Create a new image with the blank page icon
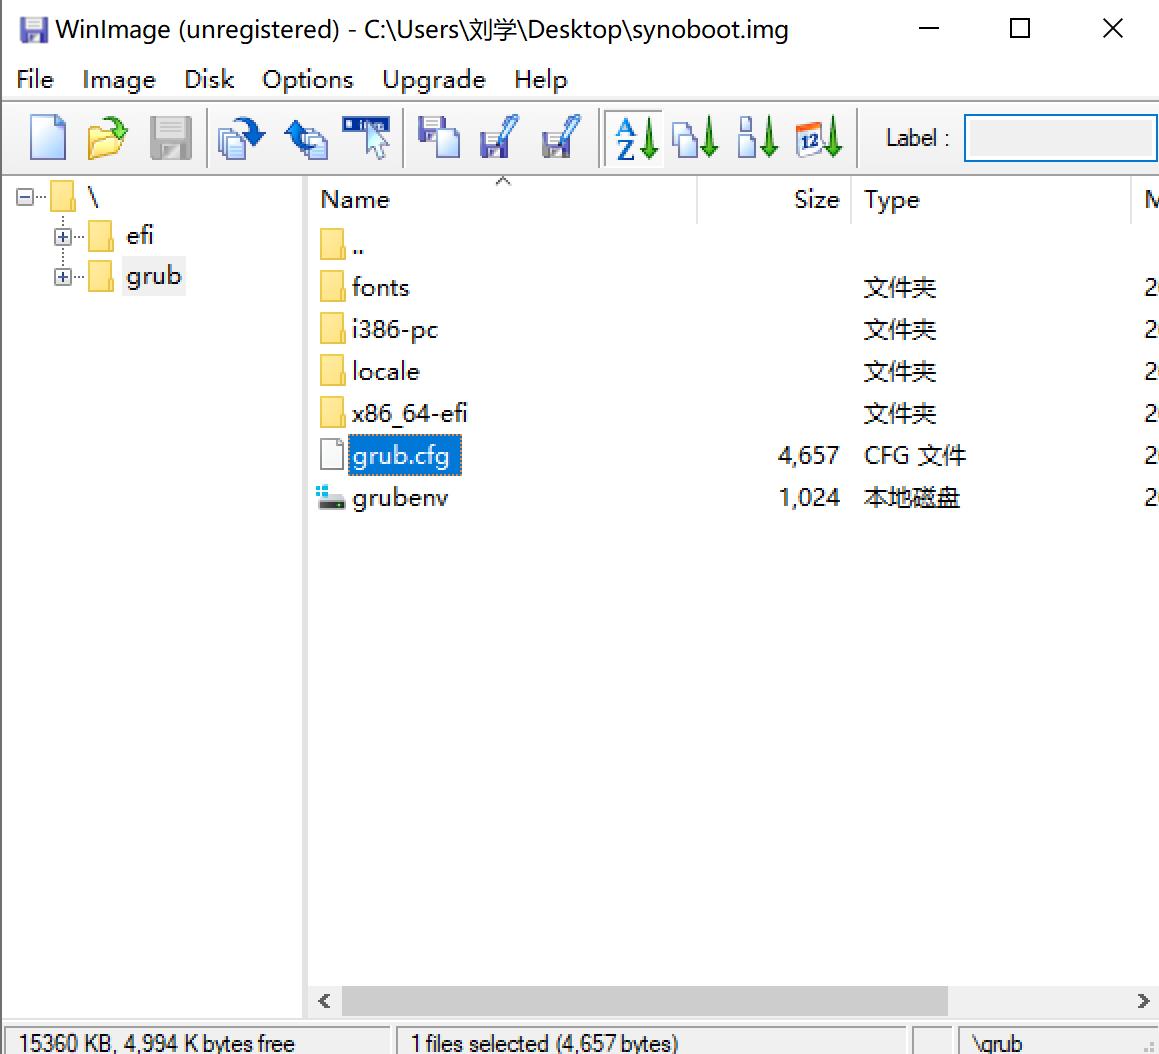 pos(48,137)
